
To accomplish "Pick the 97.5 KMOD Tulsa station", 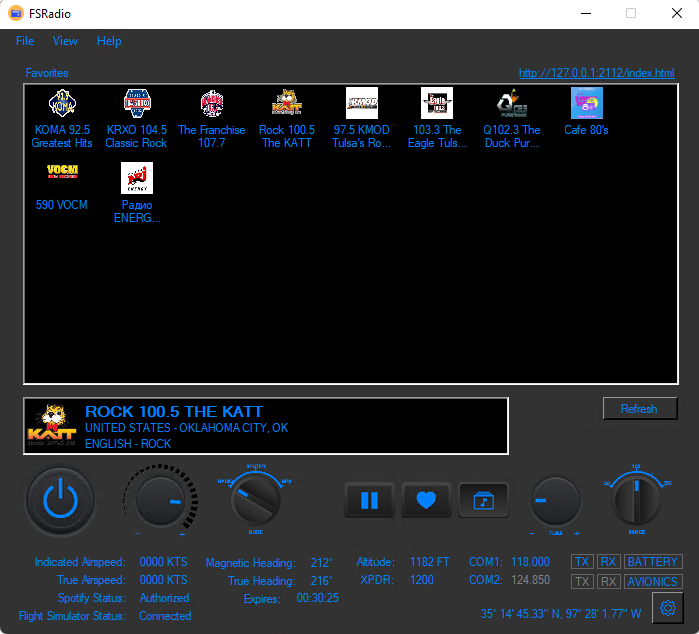I will (362, 118).
